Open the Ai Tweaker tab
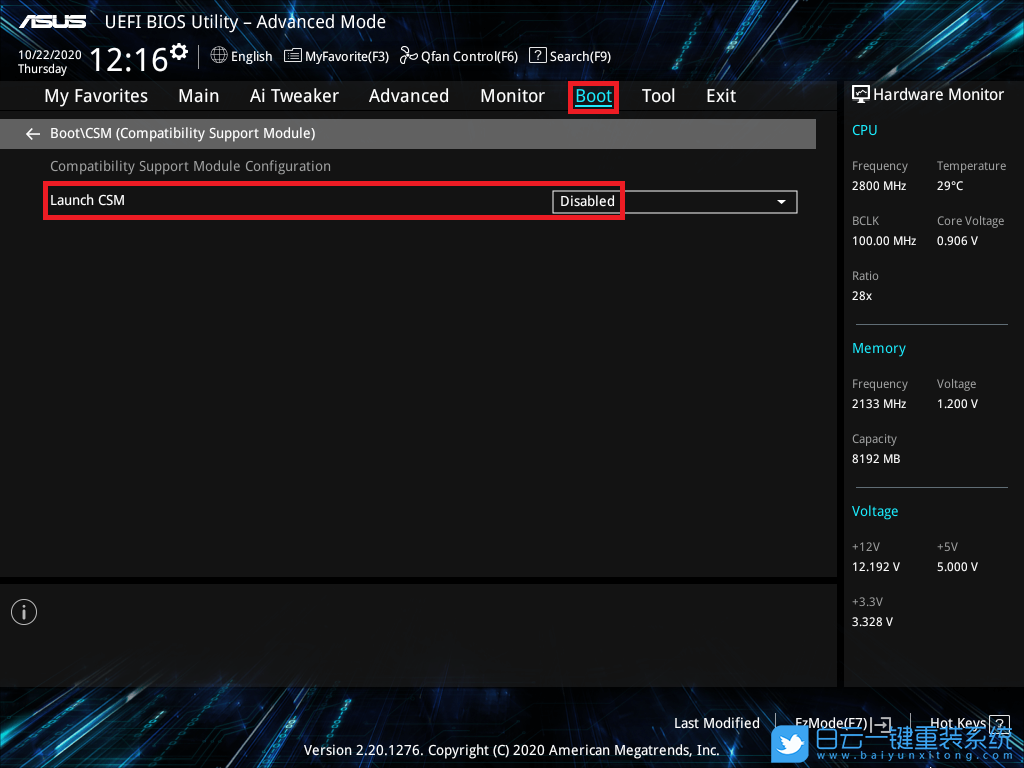Viewport: 1024px width, 768px height. coord(294,96)
